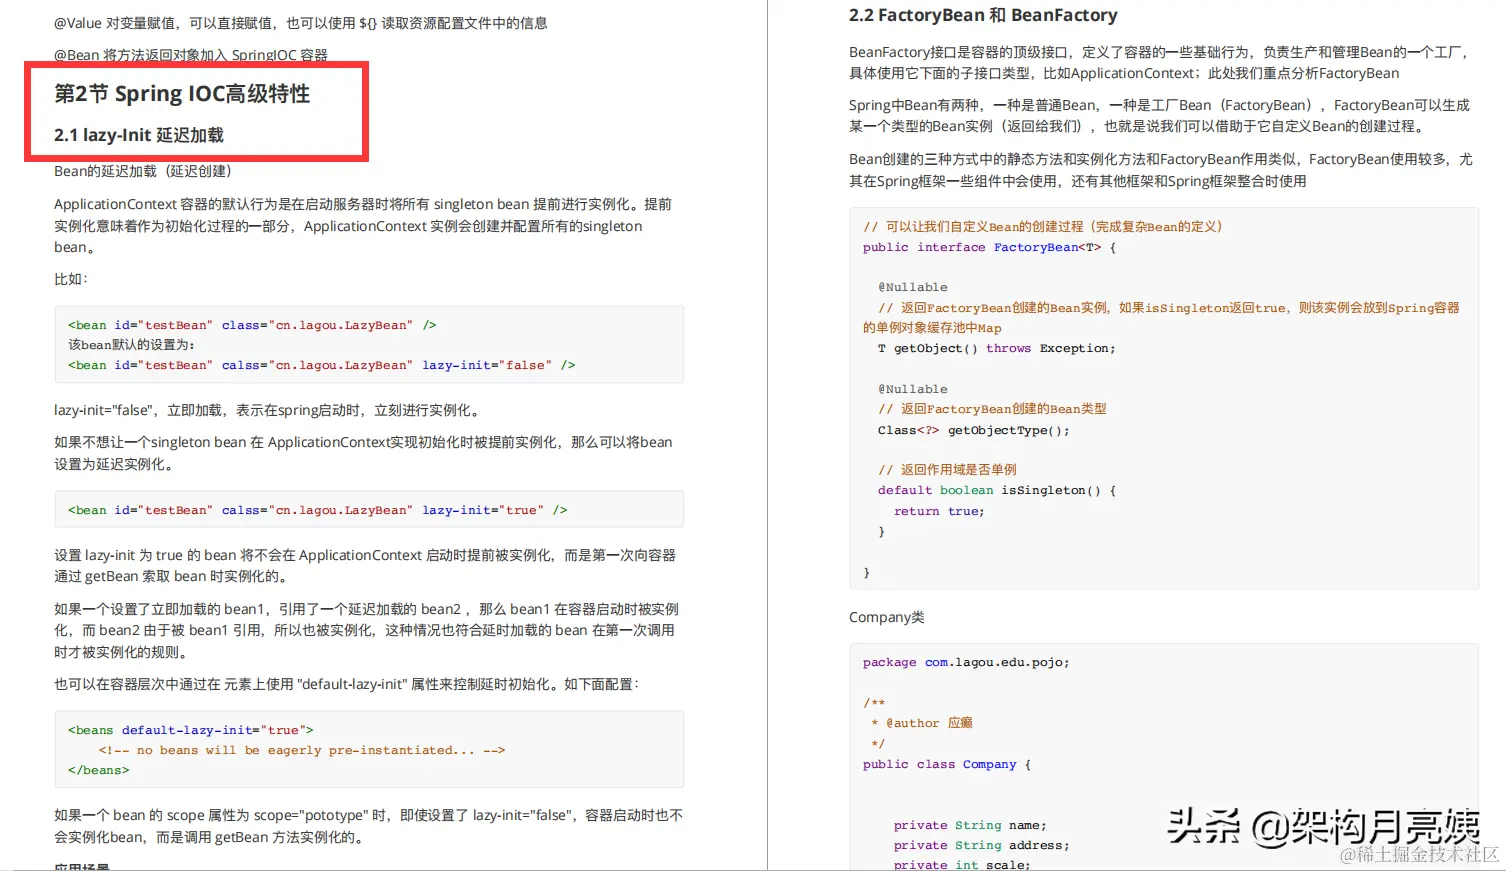Click the "Company类" label above the code block
The width and height of the screenshot is (1506, 871).
coord(886,617)
